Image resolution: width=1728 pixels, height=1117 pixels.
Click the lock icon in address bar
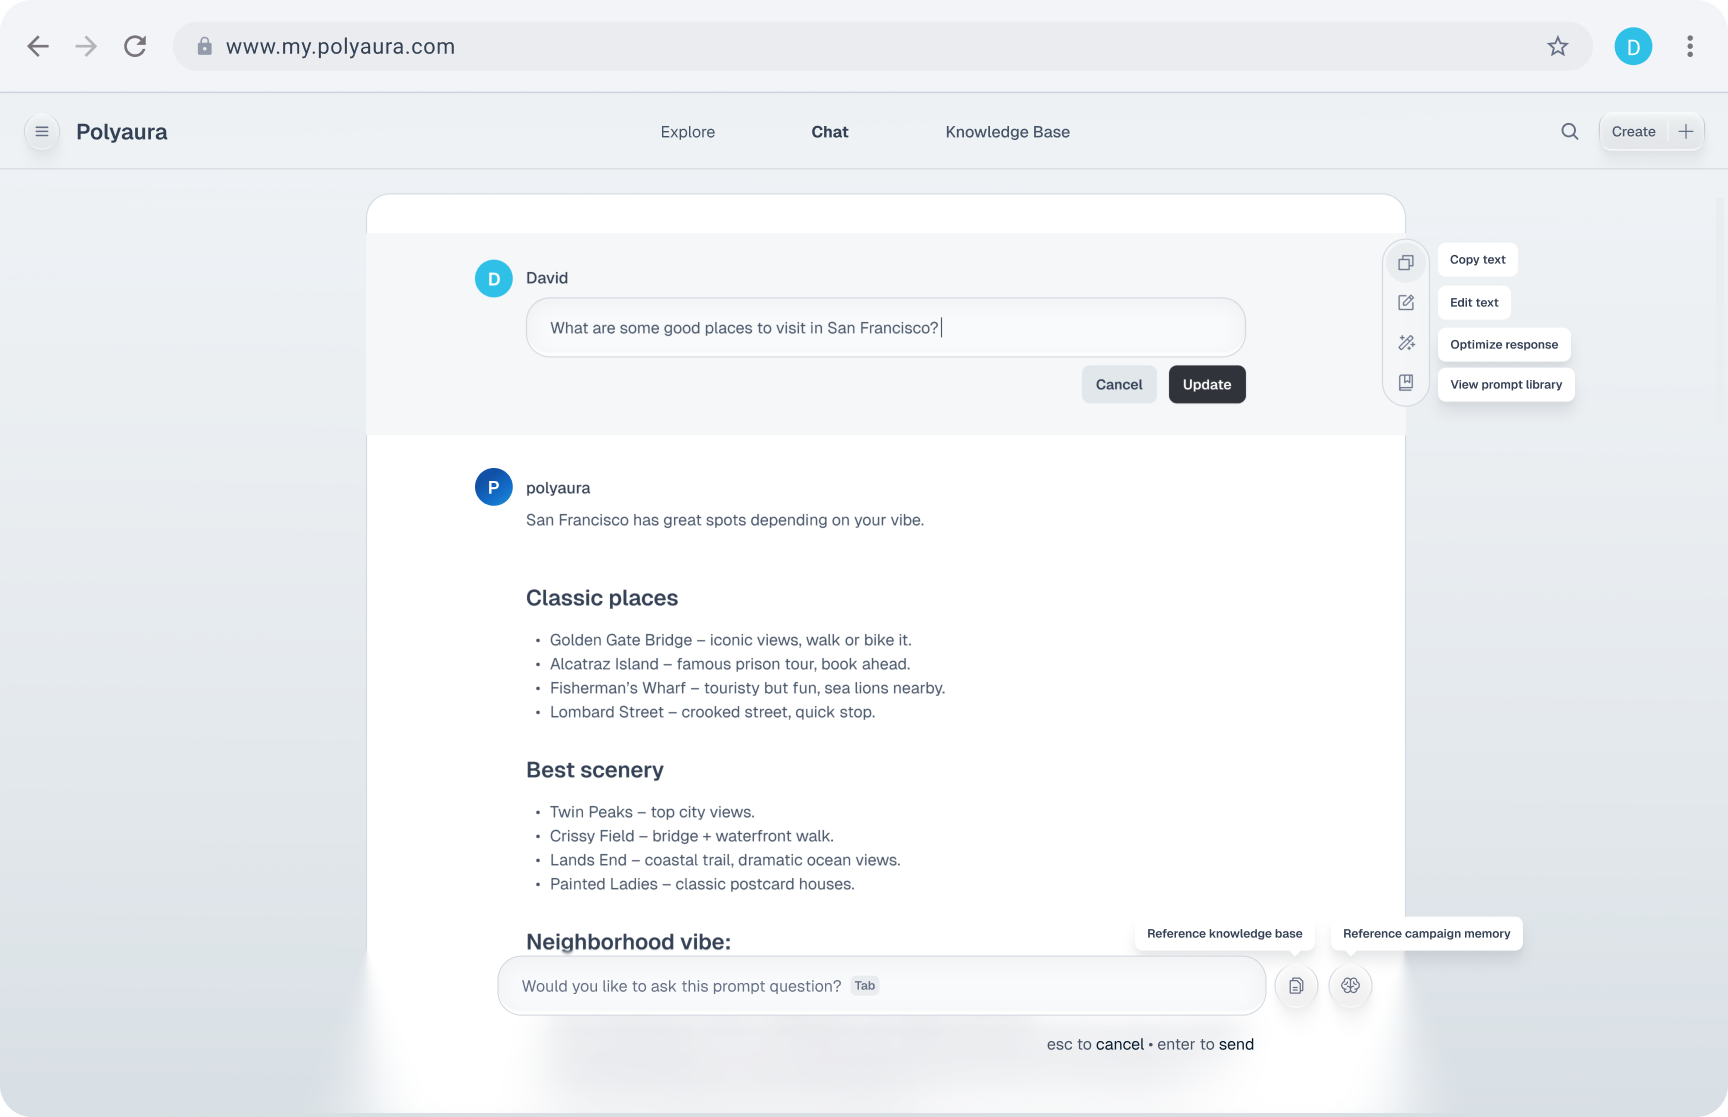click(x=204, y=46)
